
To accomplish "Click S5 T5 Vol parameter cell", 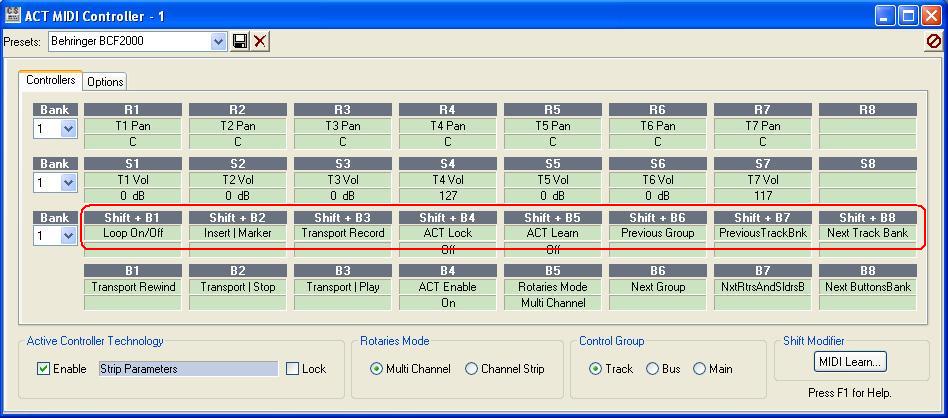I will point(553,180).
